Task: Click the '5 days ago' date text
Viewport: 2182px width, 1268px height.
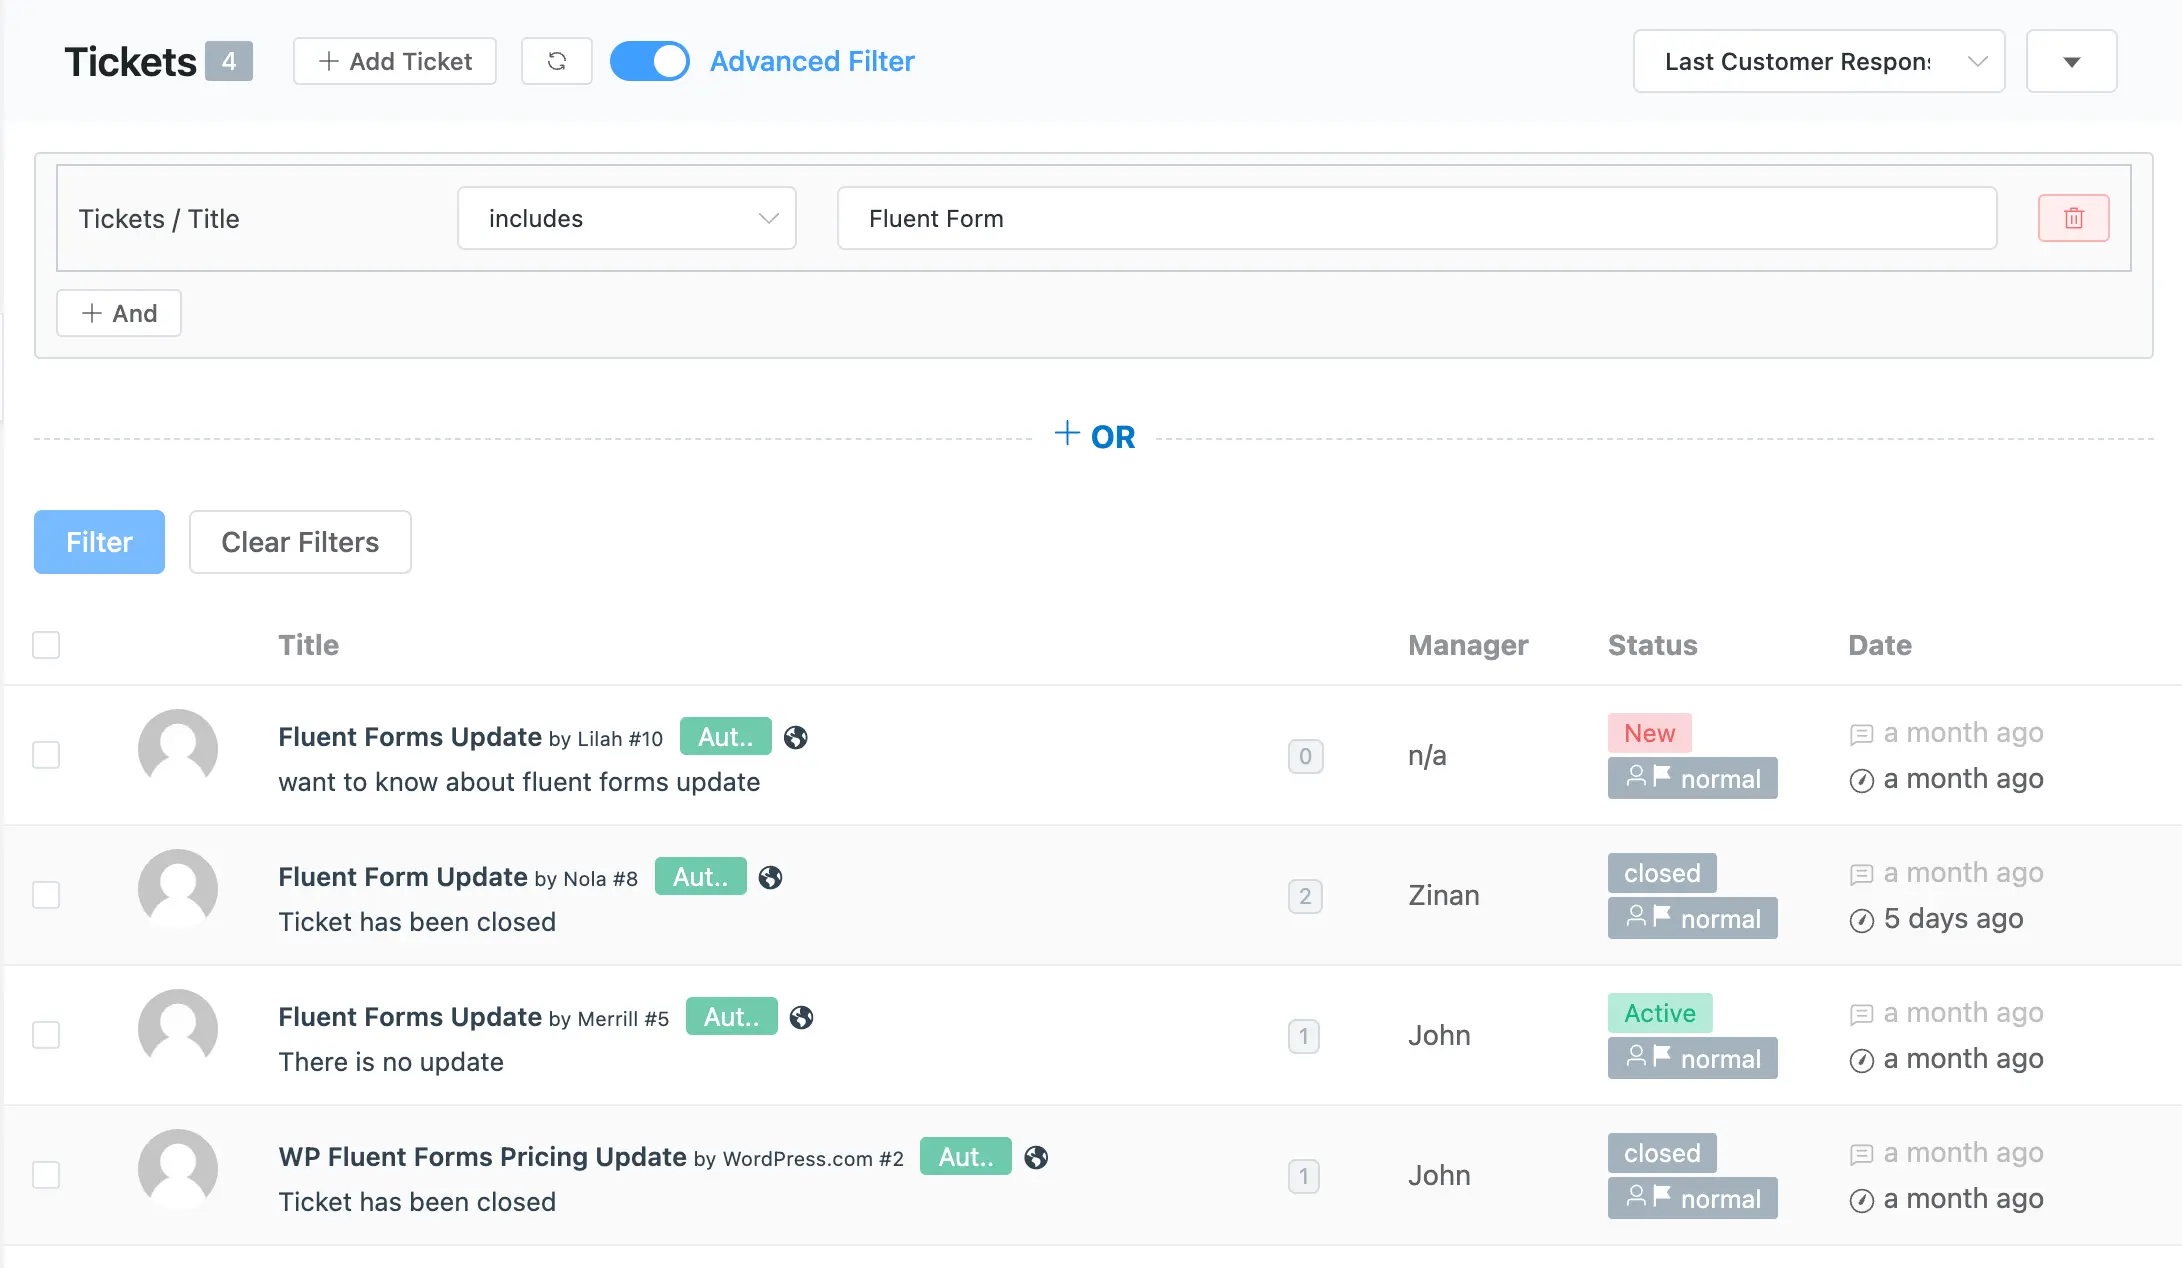Action: (x=1954, y=918)
